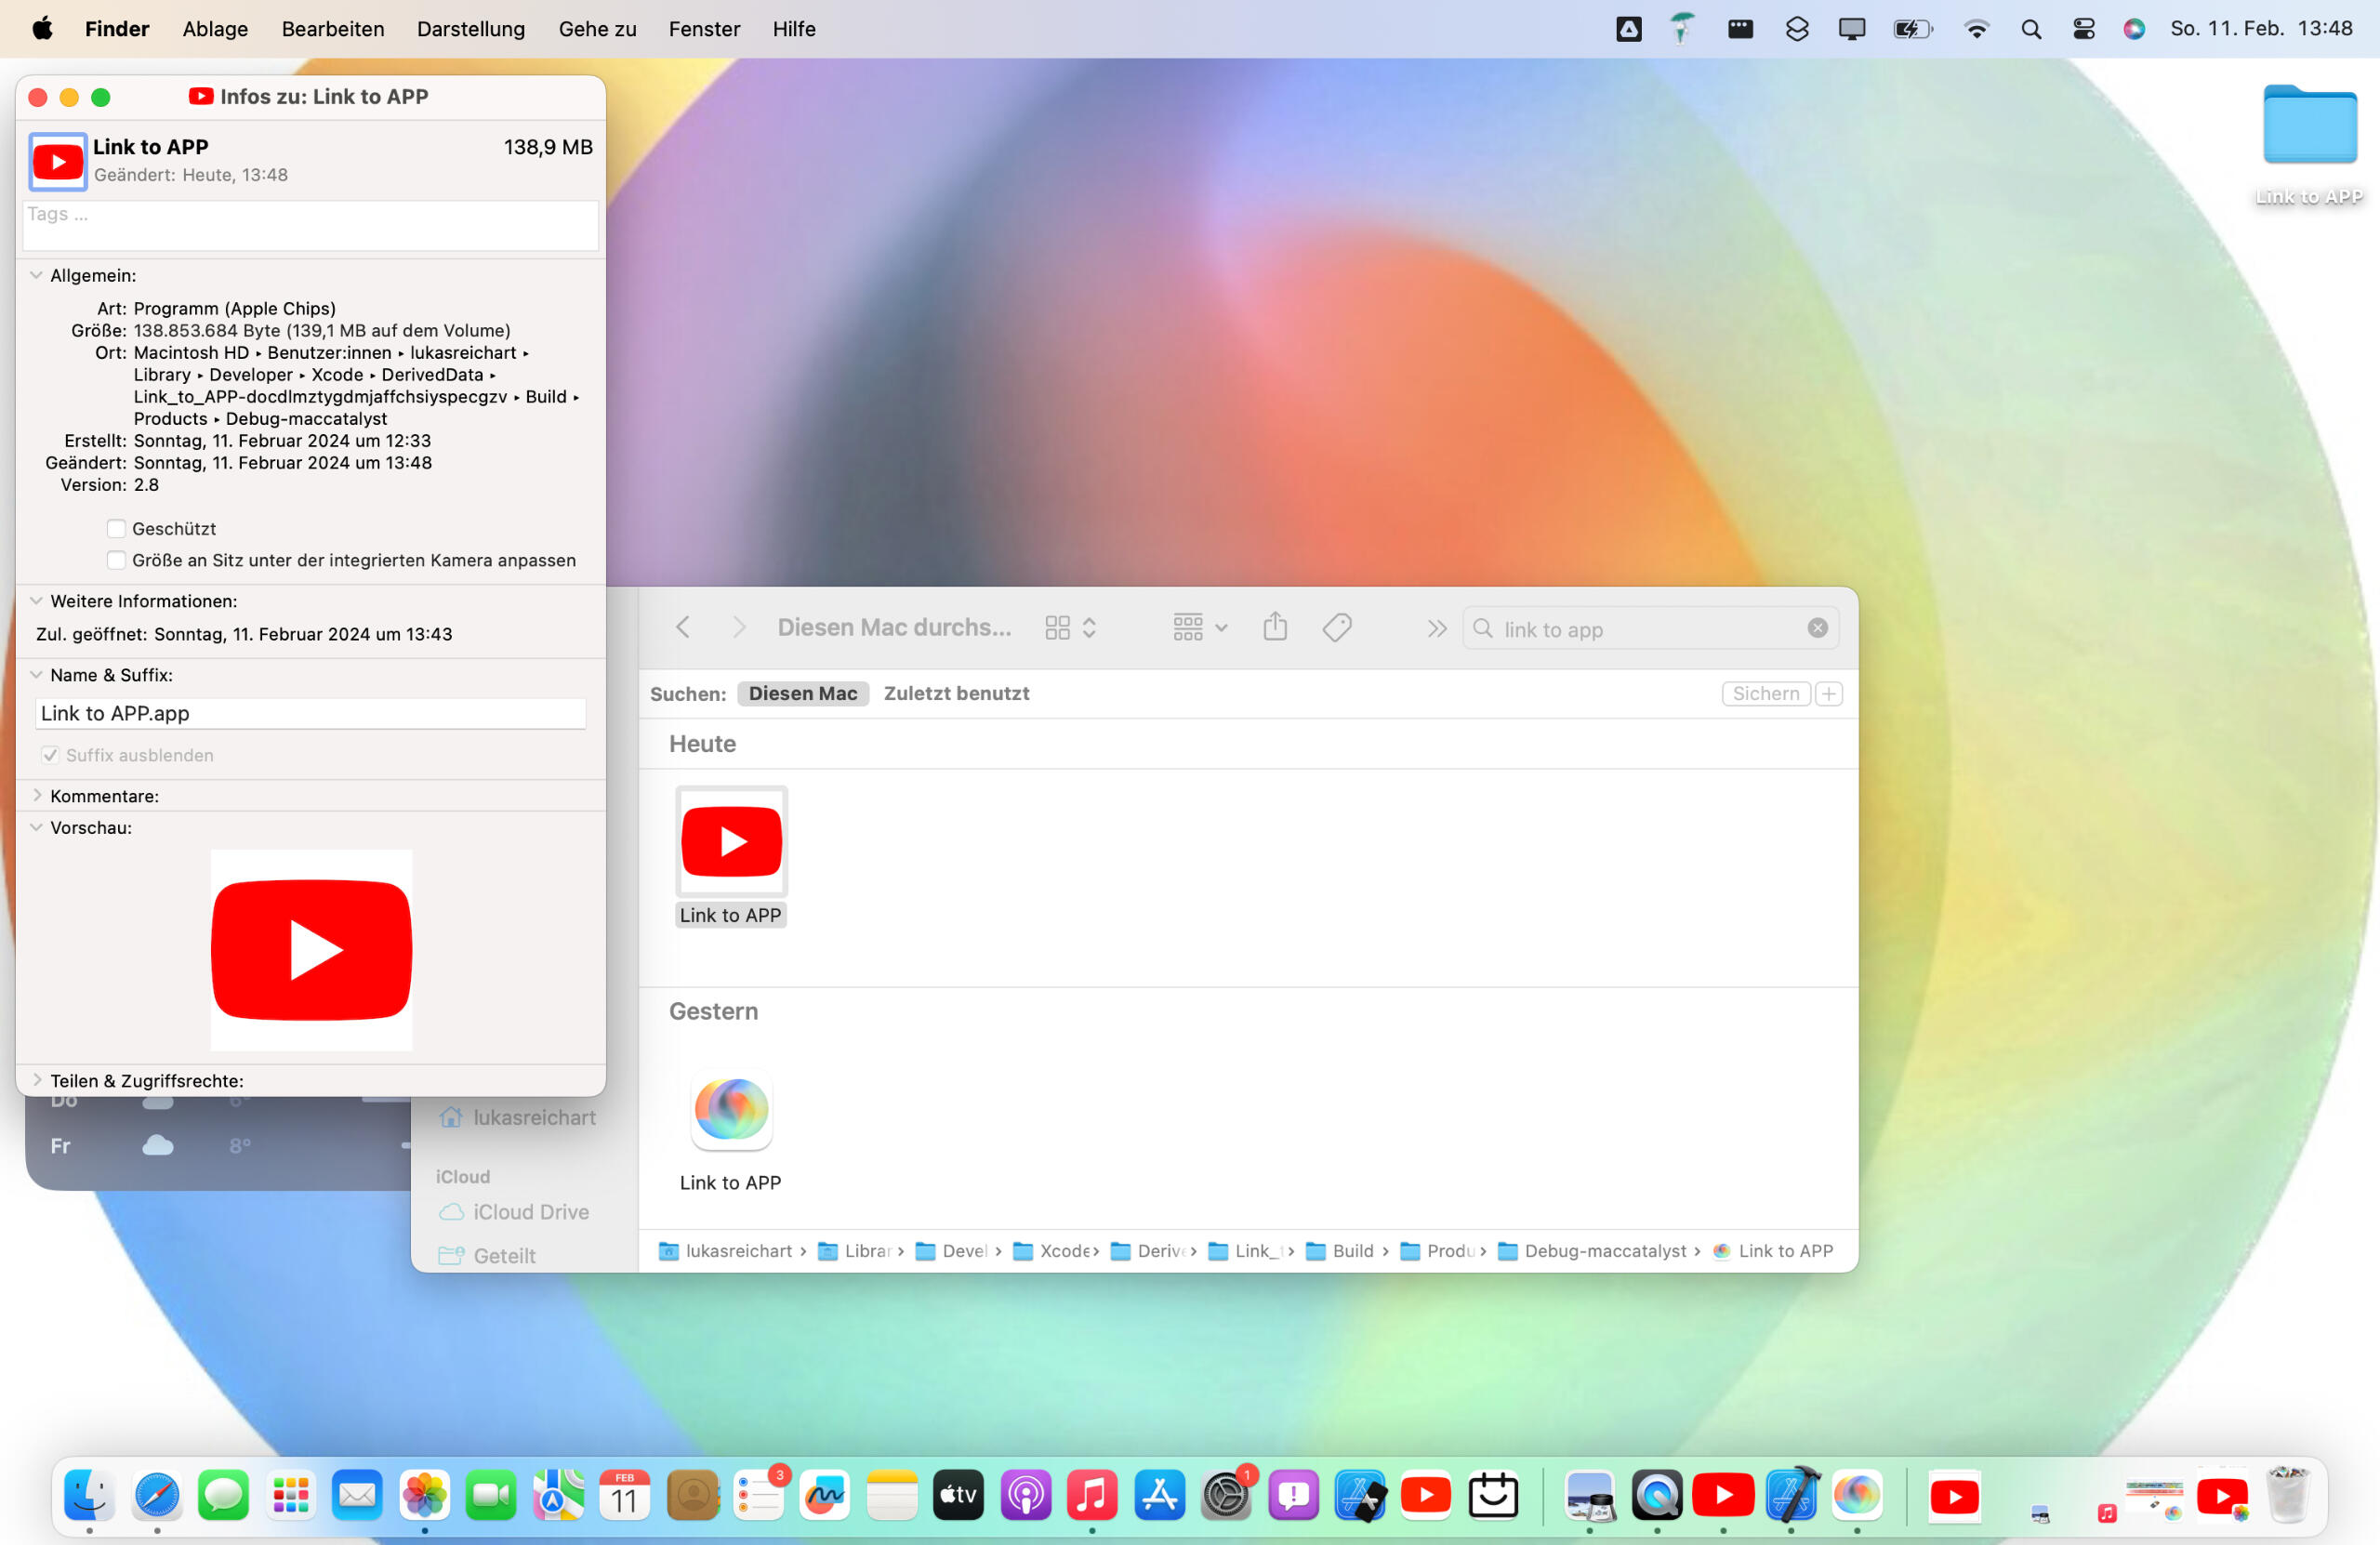Screen dimensions: 2380x1545
Task: Click the Name & Suffix text field
Action: [310, 713]
